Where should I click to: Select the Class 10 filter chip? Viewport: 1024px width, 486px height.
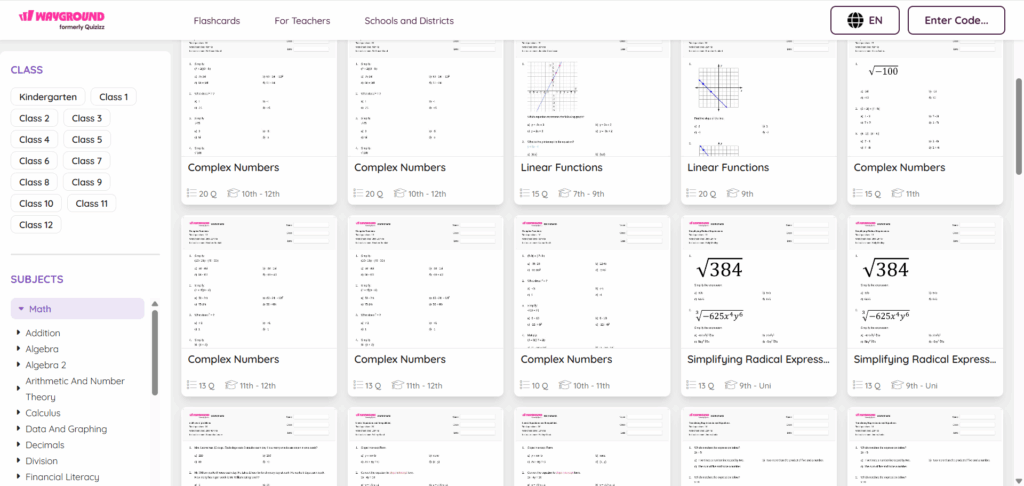click(x=36, y=203)
